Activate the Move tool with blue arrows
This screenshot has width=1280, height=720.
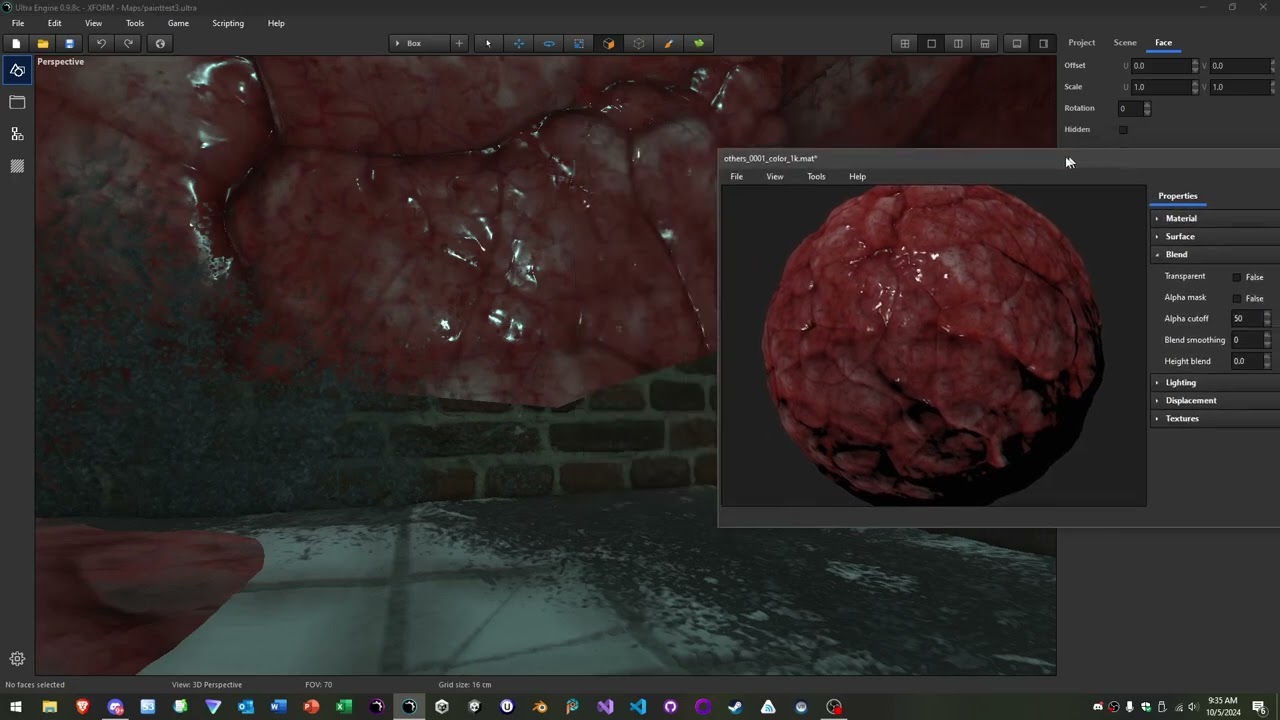click(x=519, y=43)
